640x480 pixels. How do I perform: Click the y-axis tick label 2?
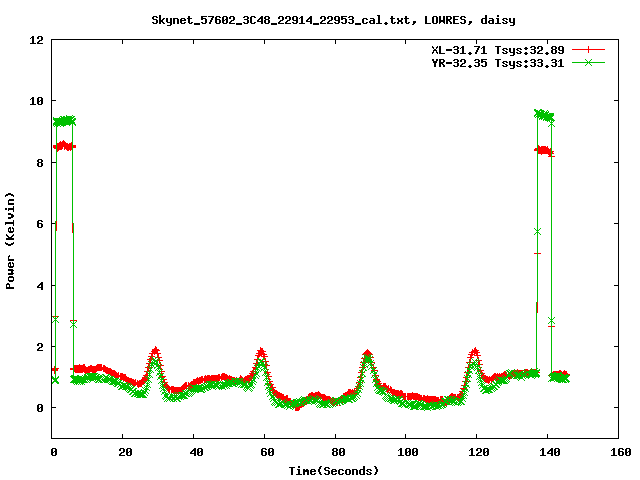coord(40,347)
